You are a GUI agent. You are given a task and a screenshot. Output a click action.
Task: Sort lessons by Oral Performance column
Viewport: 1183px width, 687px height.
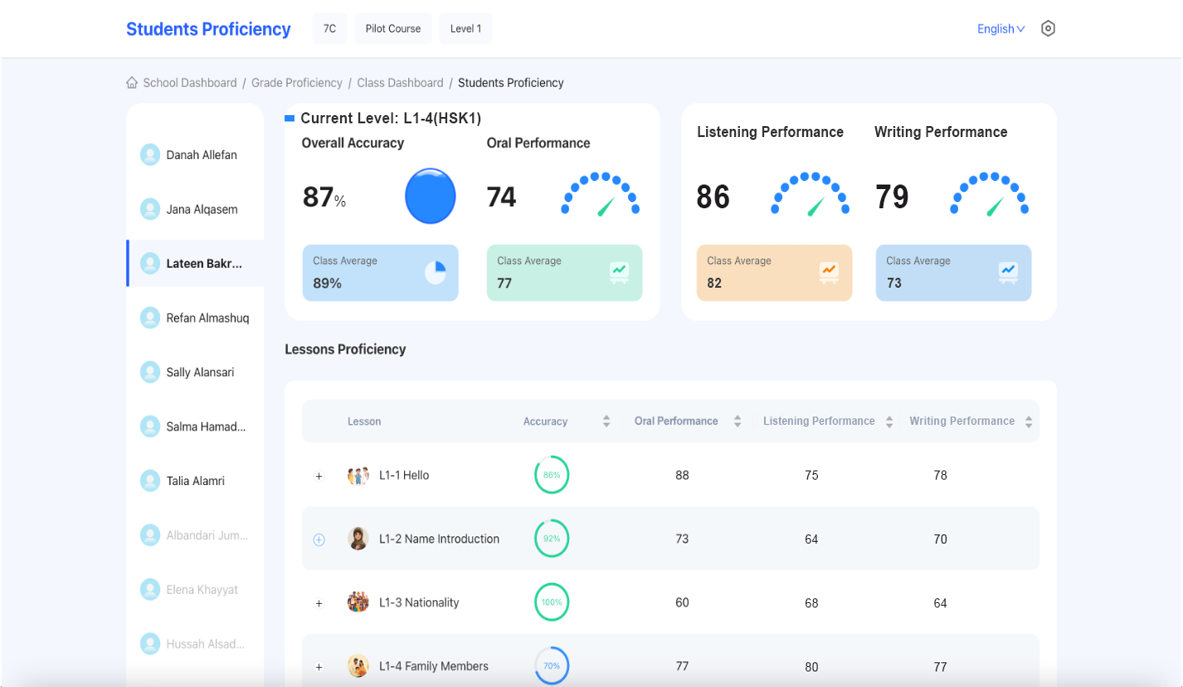click(738, 422)
